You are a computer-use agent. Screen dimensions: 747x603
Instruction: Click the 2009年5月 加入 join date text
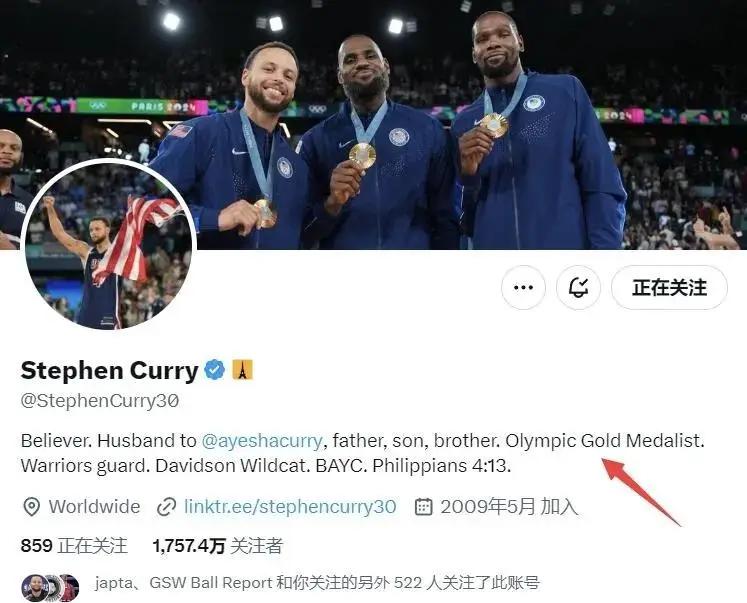coord(509,506)
